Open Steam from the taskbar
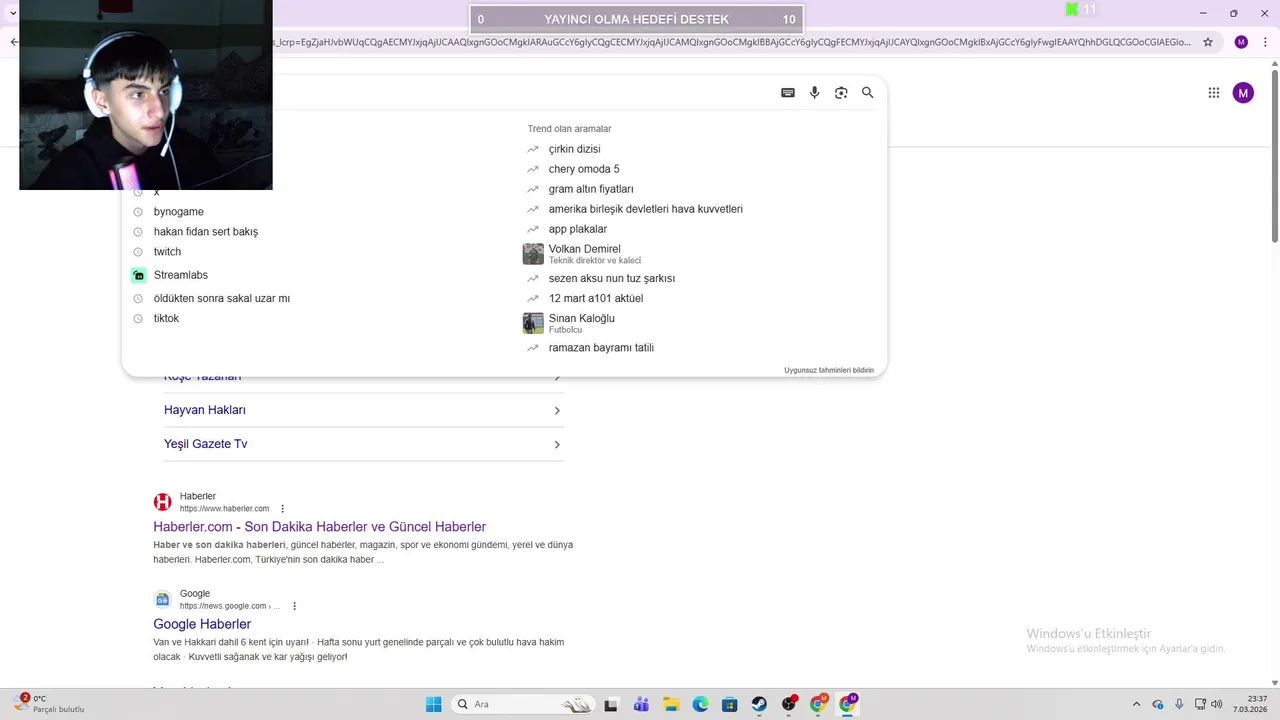 (x=759, y=704)
